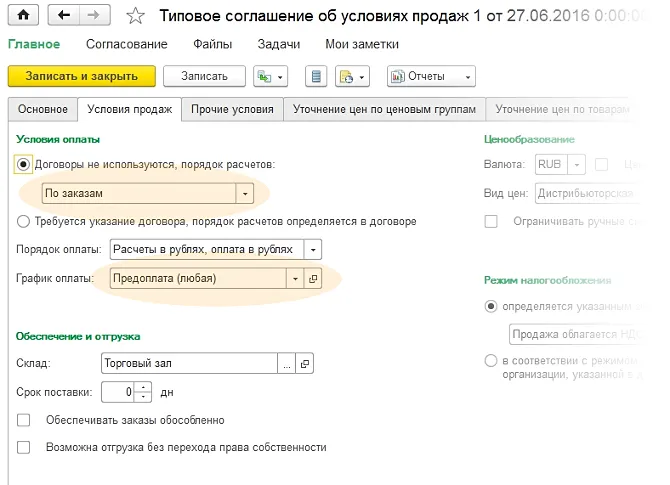This screenshot has width=670, height=485.
Task: Click the 'Срок поставки' days input field
Action: pyautogui.click(x=120, y=392)
